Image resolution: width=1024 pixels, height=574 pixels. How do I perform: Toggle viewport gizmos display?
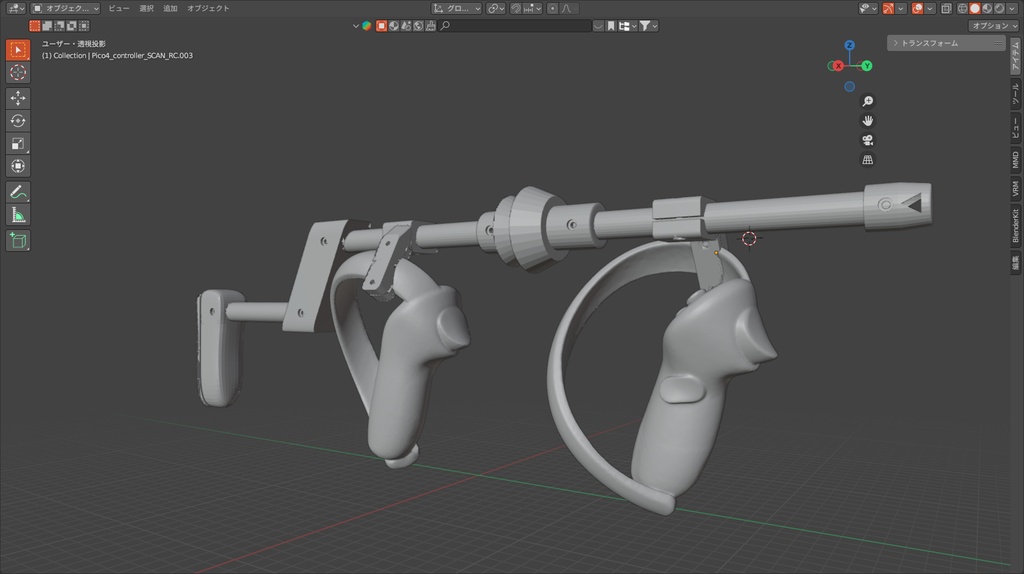point(888,8)
